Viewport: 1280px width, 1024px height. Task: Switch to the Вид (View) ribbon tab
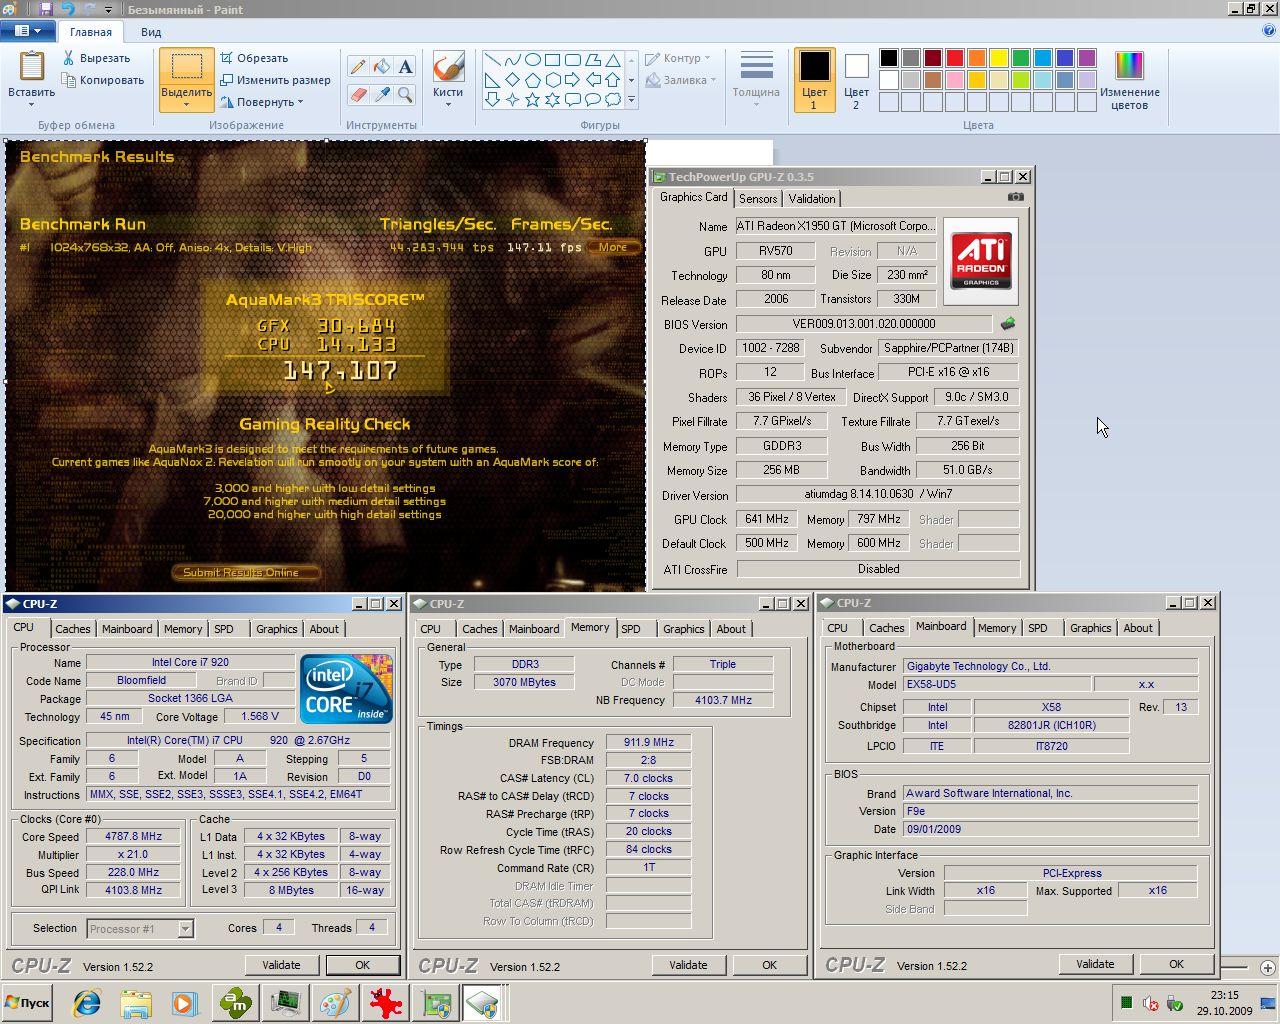point(151,32)
